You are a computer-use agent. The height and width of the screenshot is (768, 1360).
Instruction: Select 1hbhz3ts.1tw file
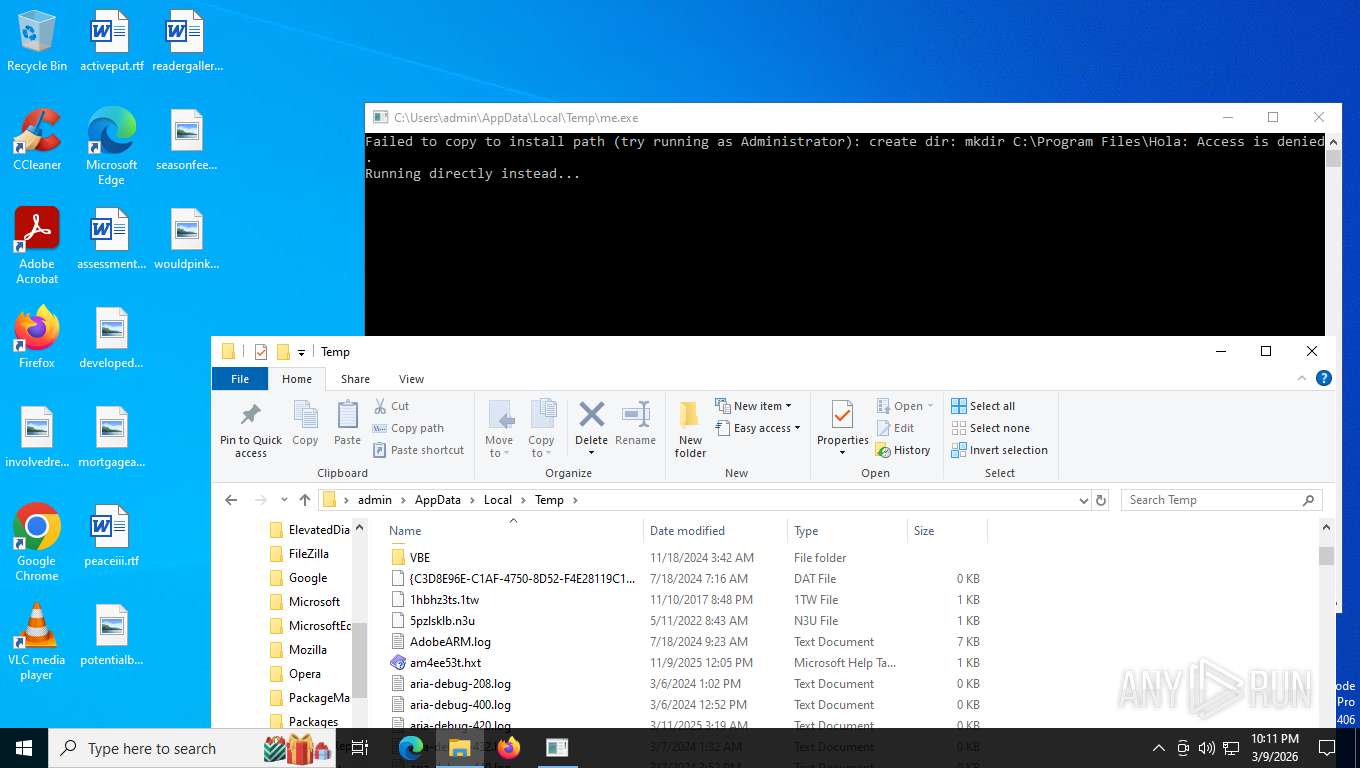(x=685, y=600)
